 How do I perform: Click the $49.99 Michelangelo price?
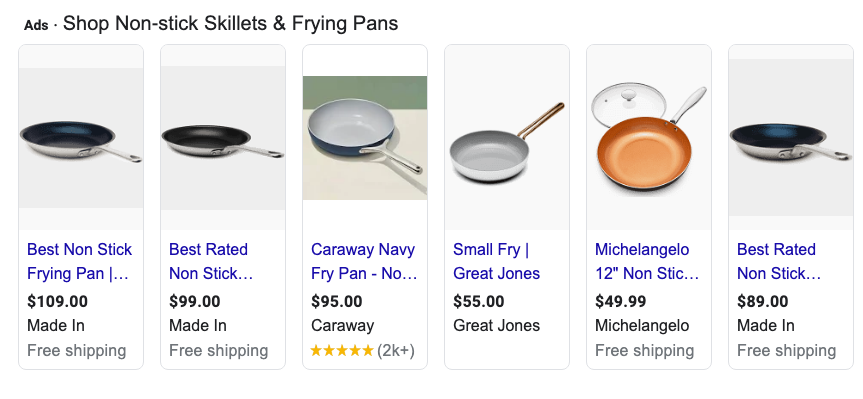(x=621, y=302)
